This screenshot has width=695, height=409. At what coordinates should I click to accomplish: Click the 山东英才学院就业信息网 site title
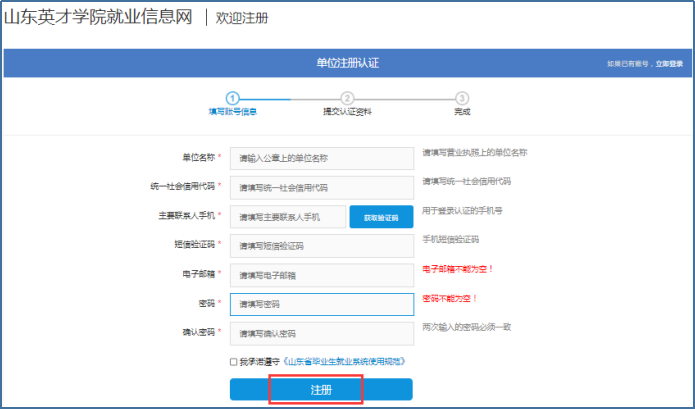click(x=98, y=17)
